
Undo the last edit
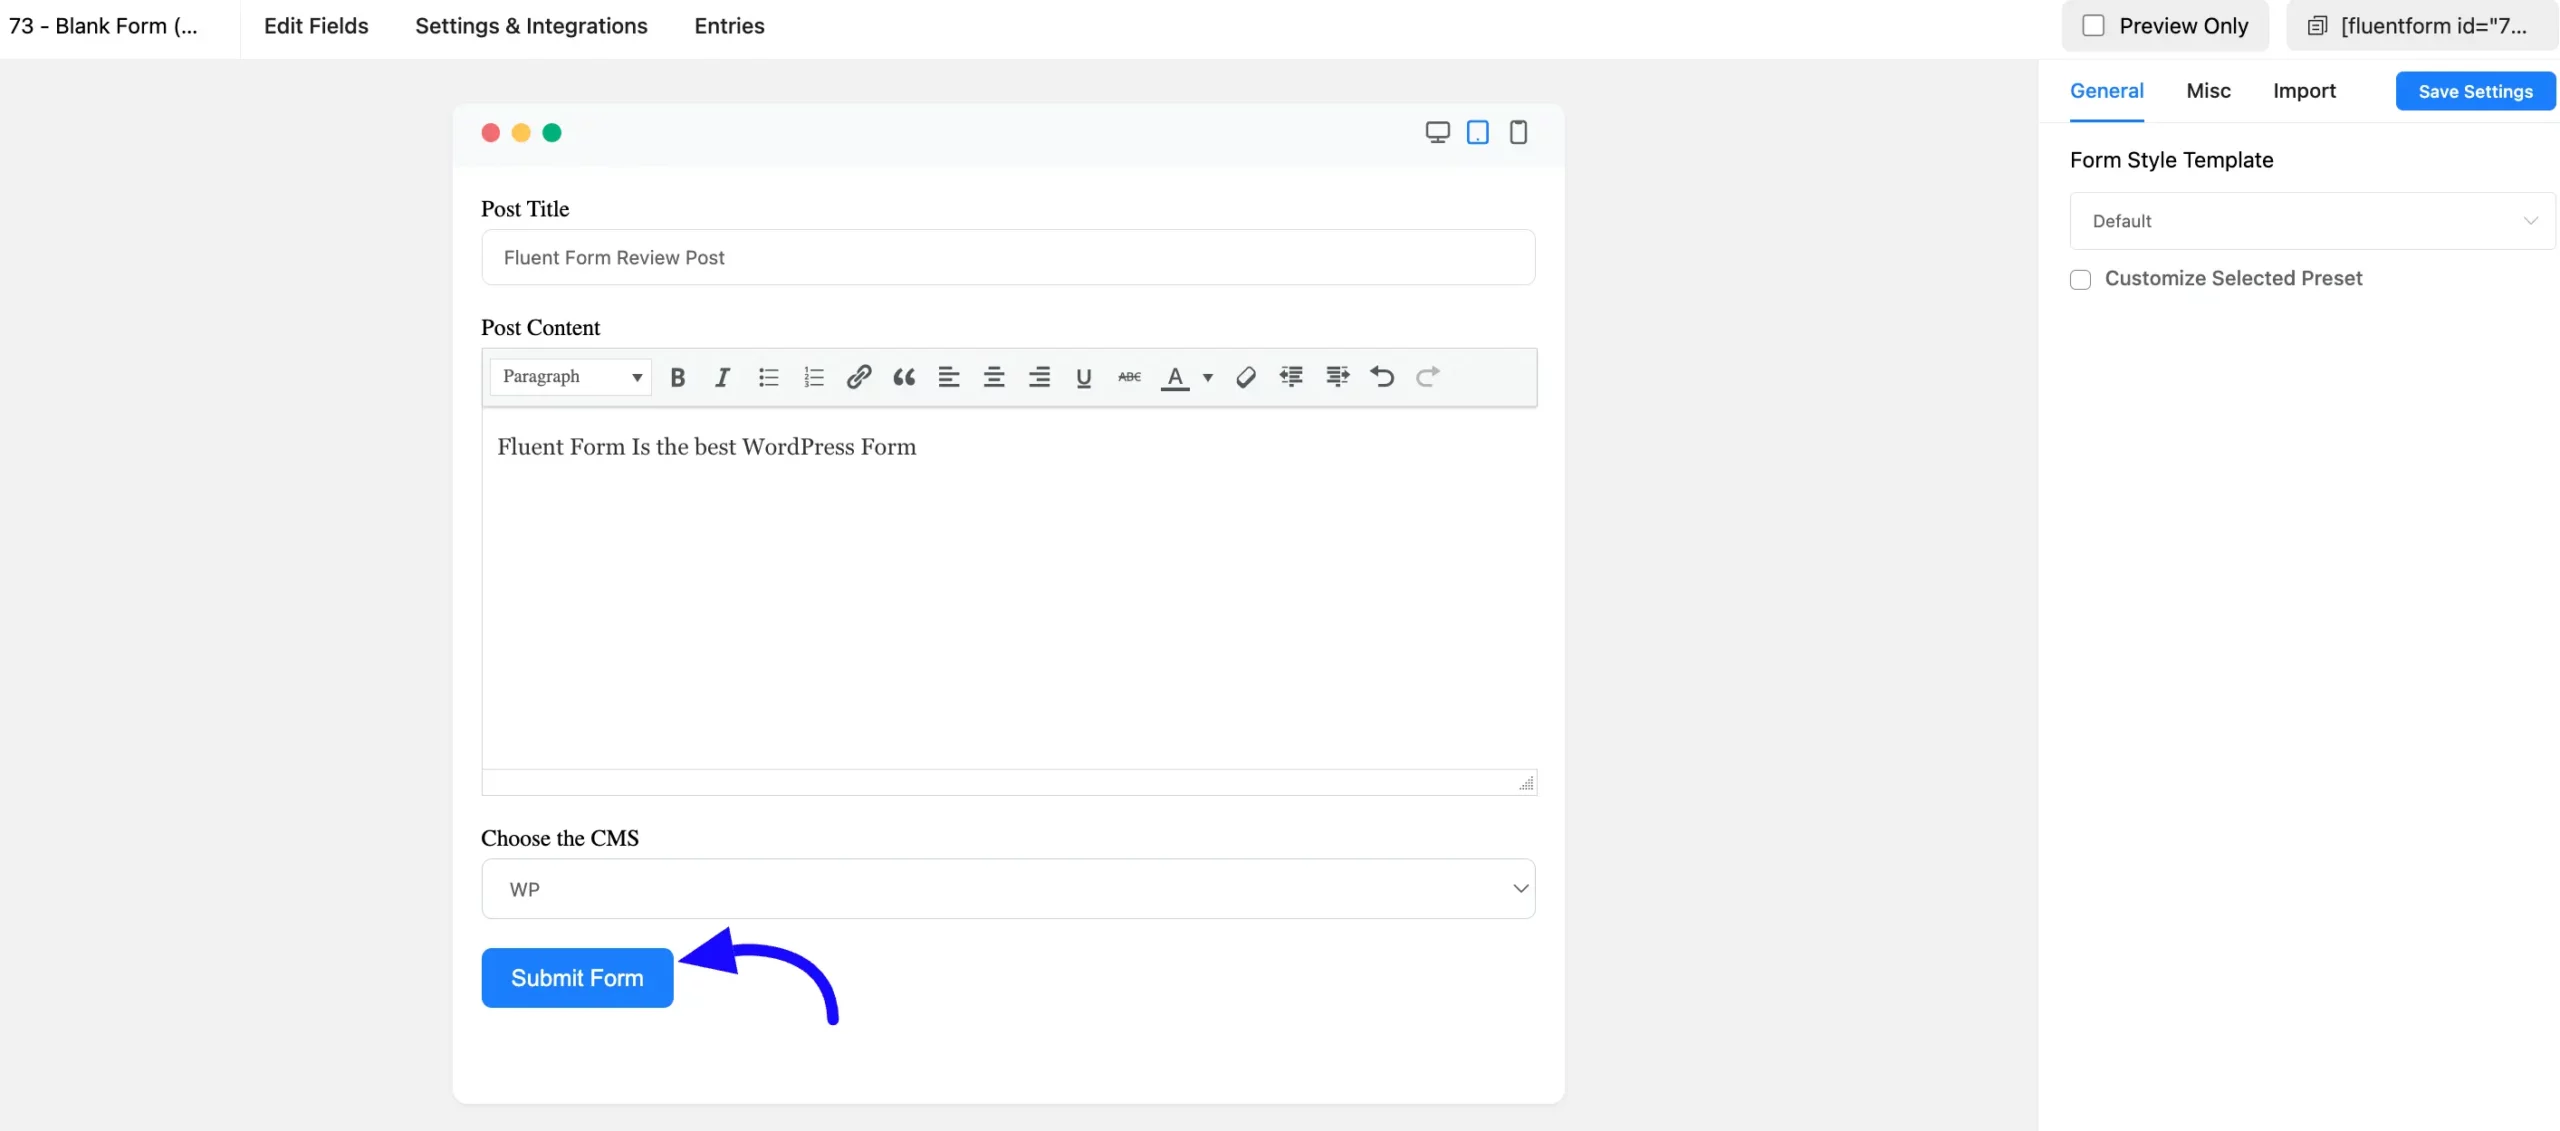[x=1382, y=377]
